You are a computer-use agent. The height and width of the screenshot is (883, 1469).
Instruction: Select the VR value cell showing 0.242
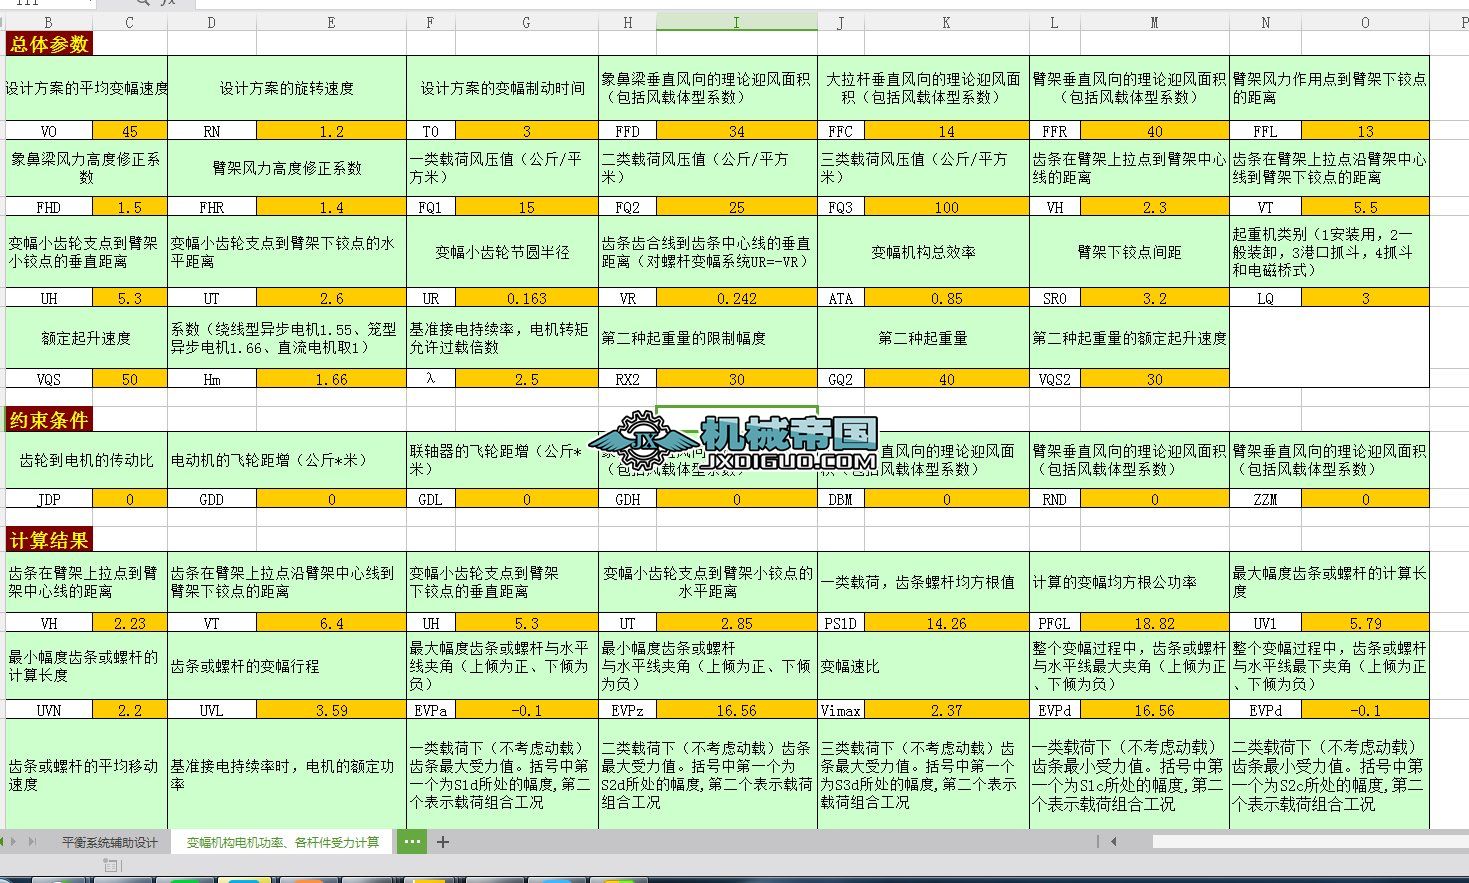(737, 298)
